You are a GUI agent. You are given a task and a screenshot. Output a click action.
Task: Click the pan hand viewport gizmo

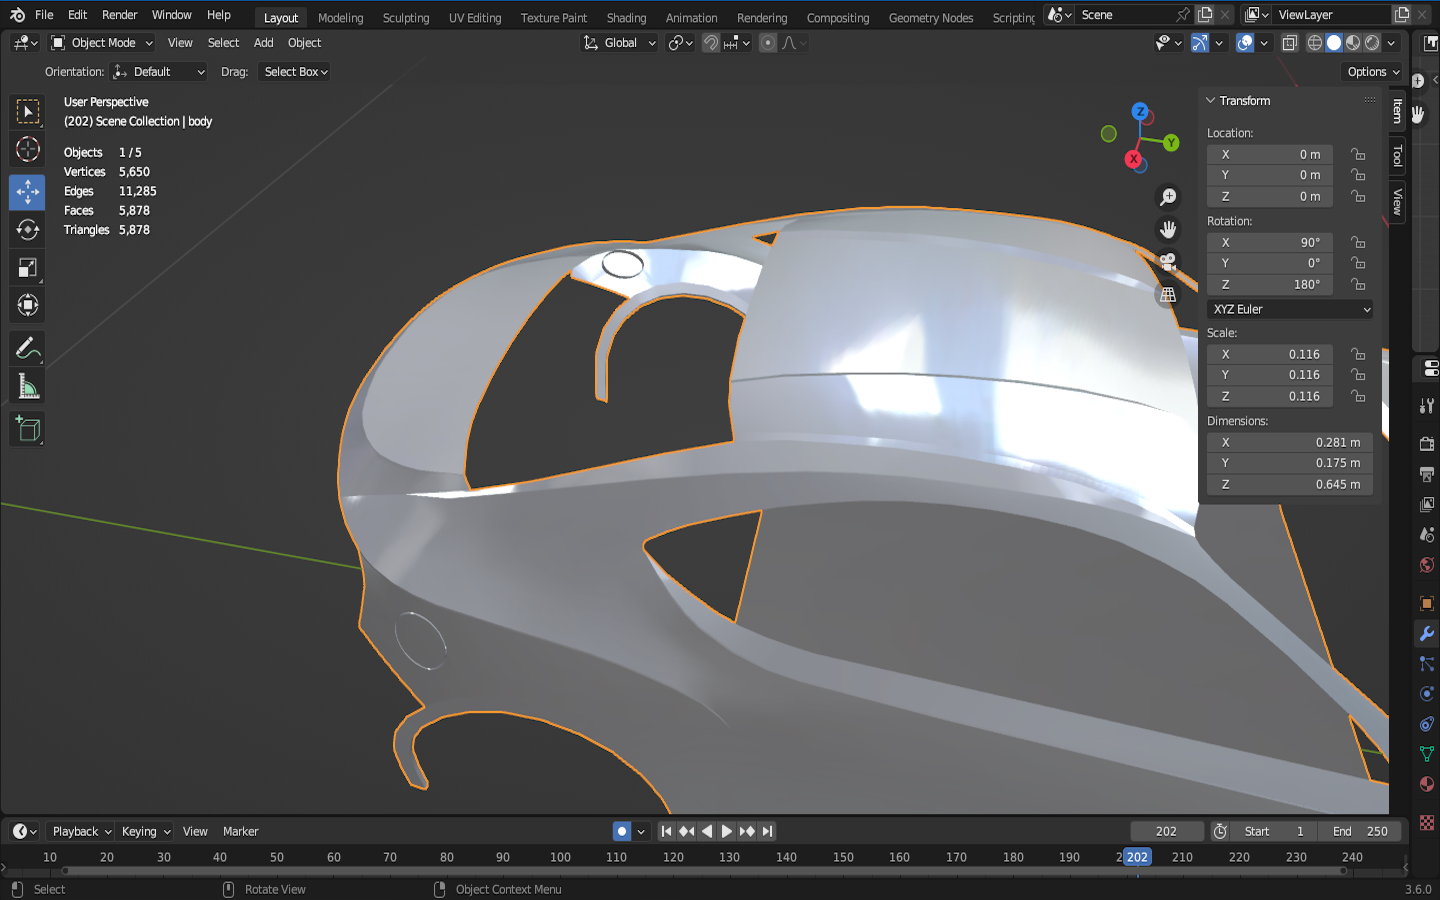[1167, 230]
